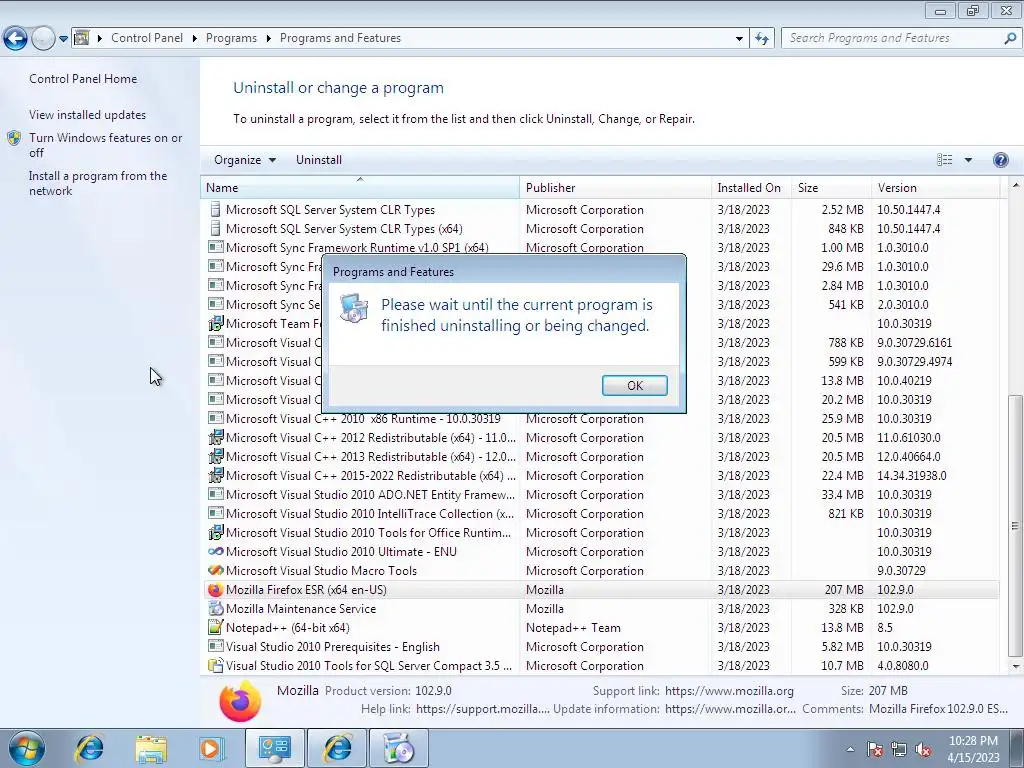This screenshot has width=1024, height=768.
Task: Sort by the Name column header
Action: (x=360, y=187)
